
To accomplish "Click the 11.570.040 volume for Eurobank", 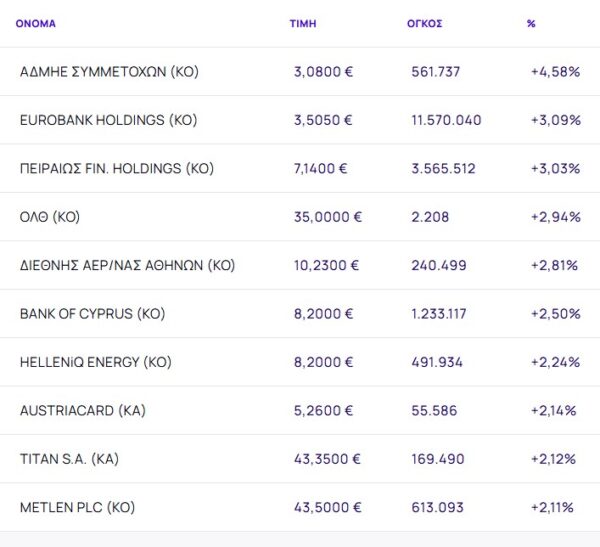I will (446, 120).
